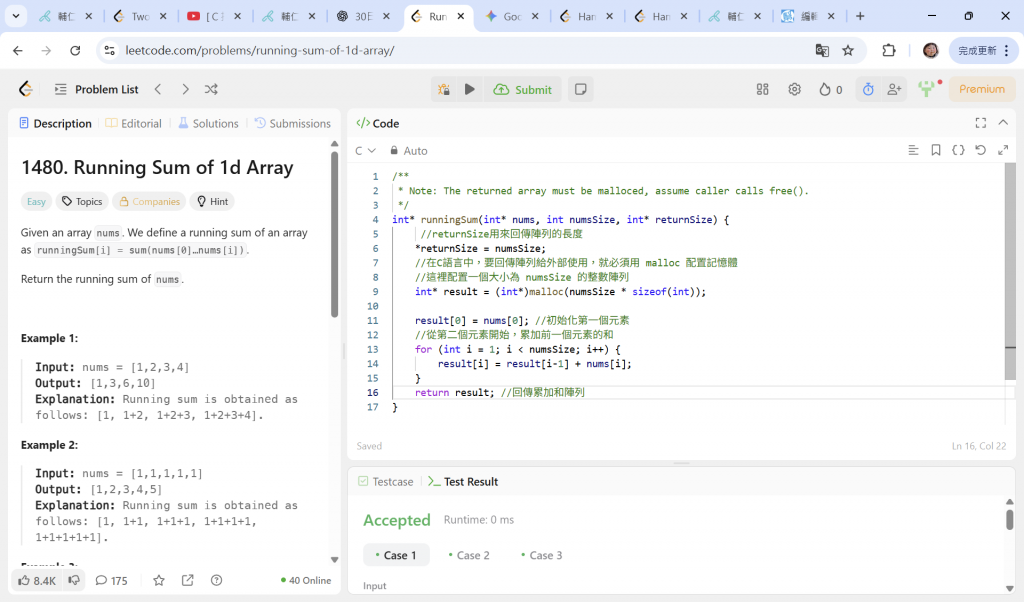
Task: Pick a random problem with shuffle icon
Action: point(211,89)
